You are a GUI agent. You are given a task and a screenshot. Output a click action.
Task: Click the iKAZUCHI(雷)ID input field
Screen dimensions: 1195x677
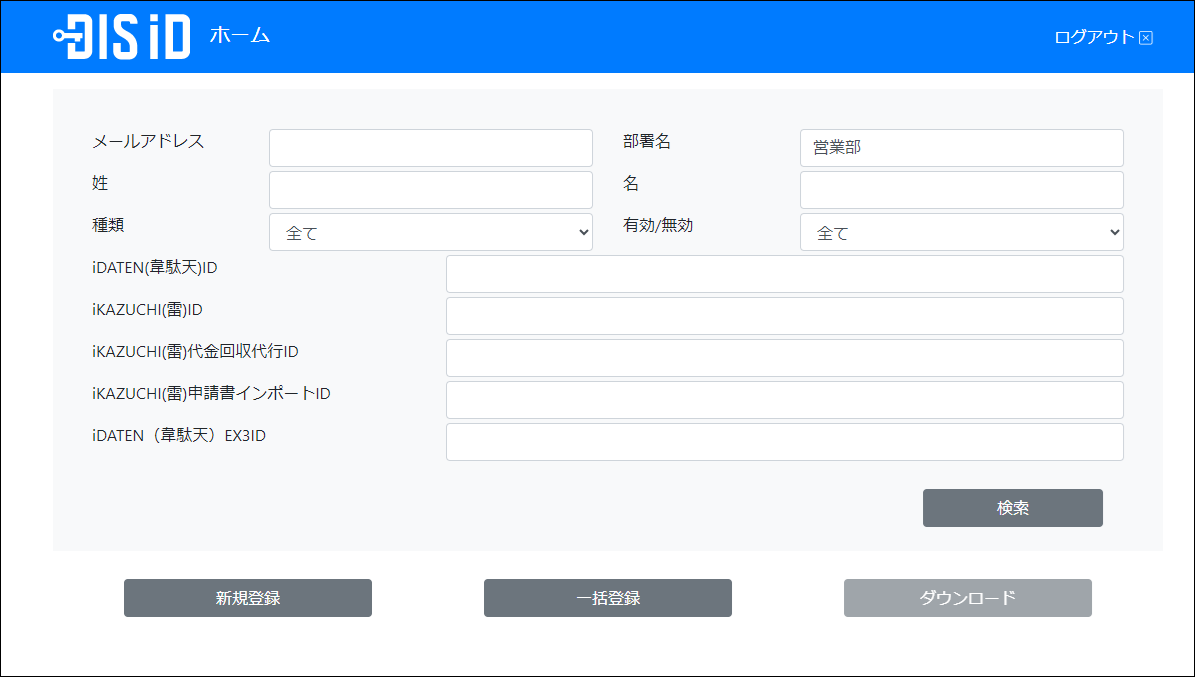tap(785, 316)
